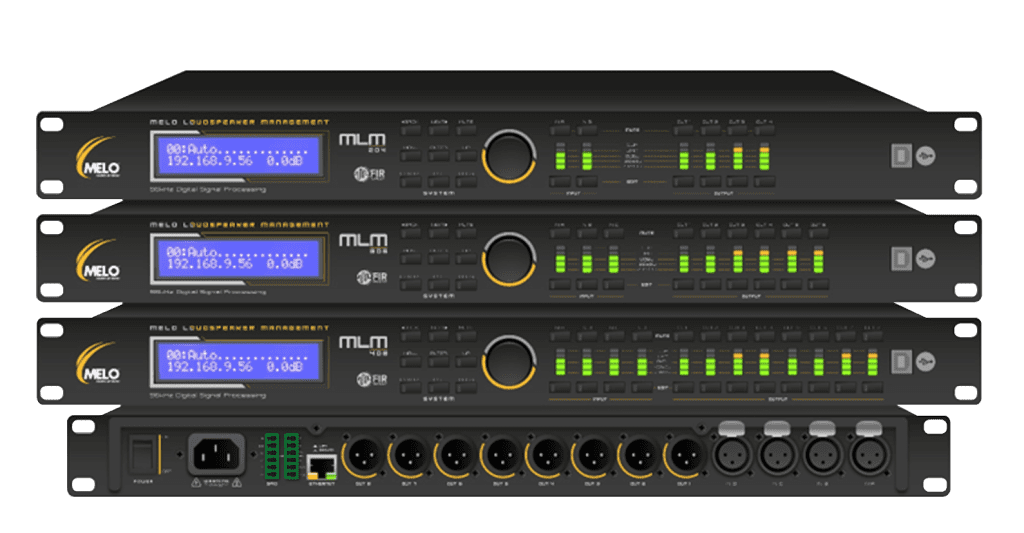Image resolution: width=1024 pixels, height=533 pixels.
Task: Click the input A LED meter on MLM 306
Action: tap(560, 259)
